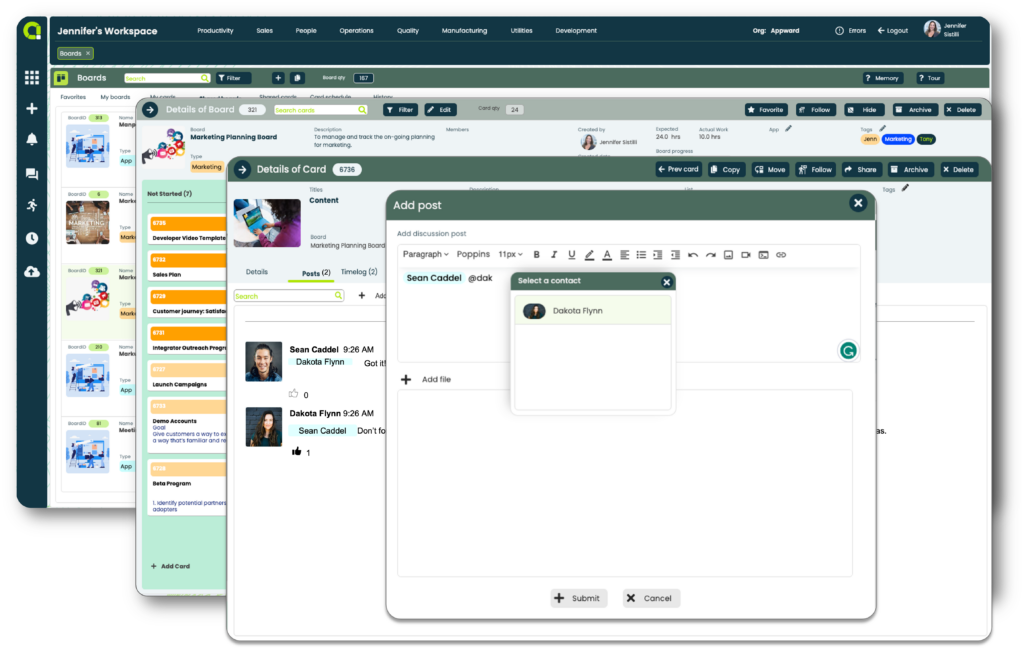Open the chat messages sidebar icon
Viewport: 1024px width, 649px height.
tap(32, 174)
